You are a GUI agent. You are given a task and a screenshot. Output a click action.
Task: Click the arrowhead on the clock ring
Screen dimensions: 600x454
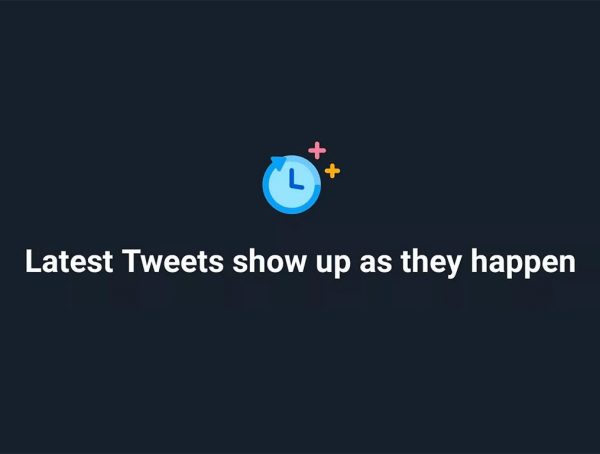coord(277,161)
